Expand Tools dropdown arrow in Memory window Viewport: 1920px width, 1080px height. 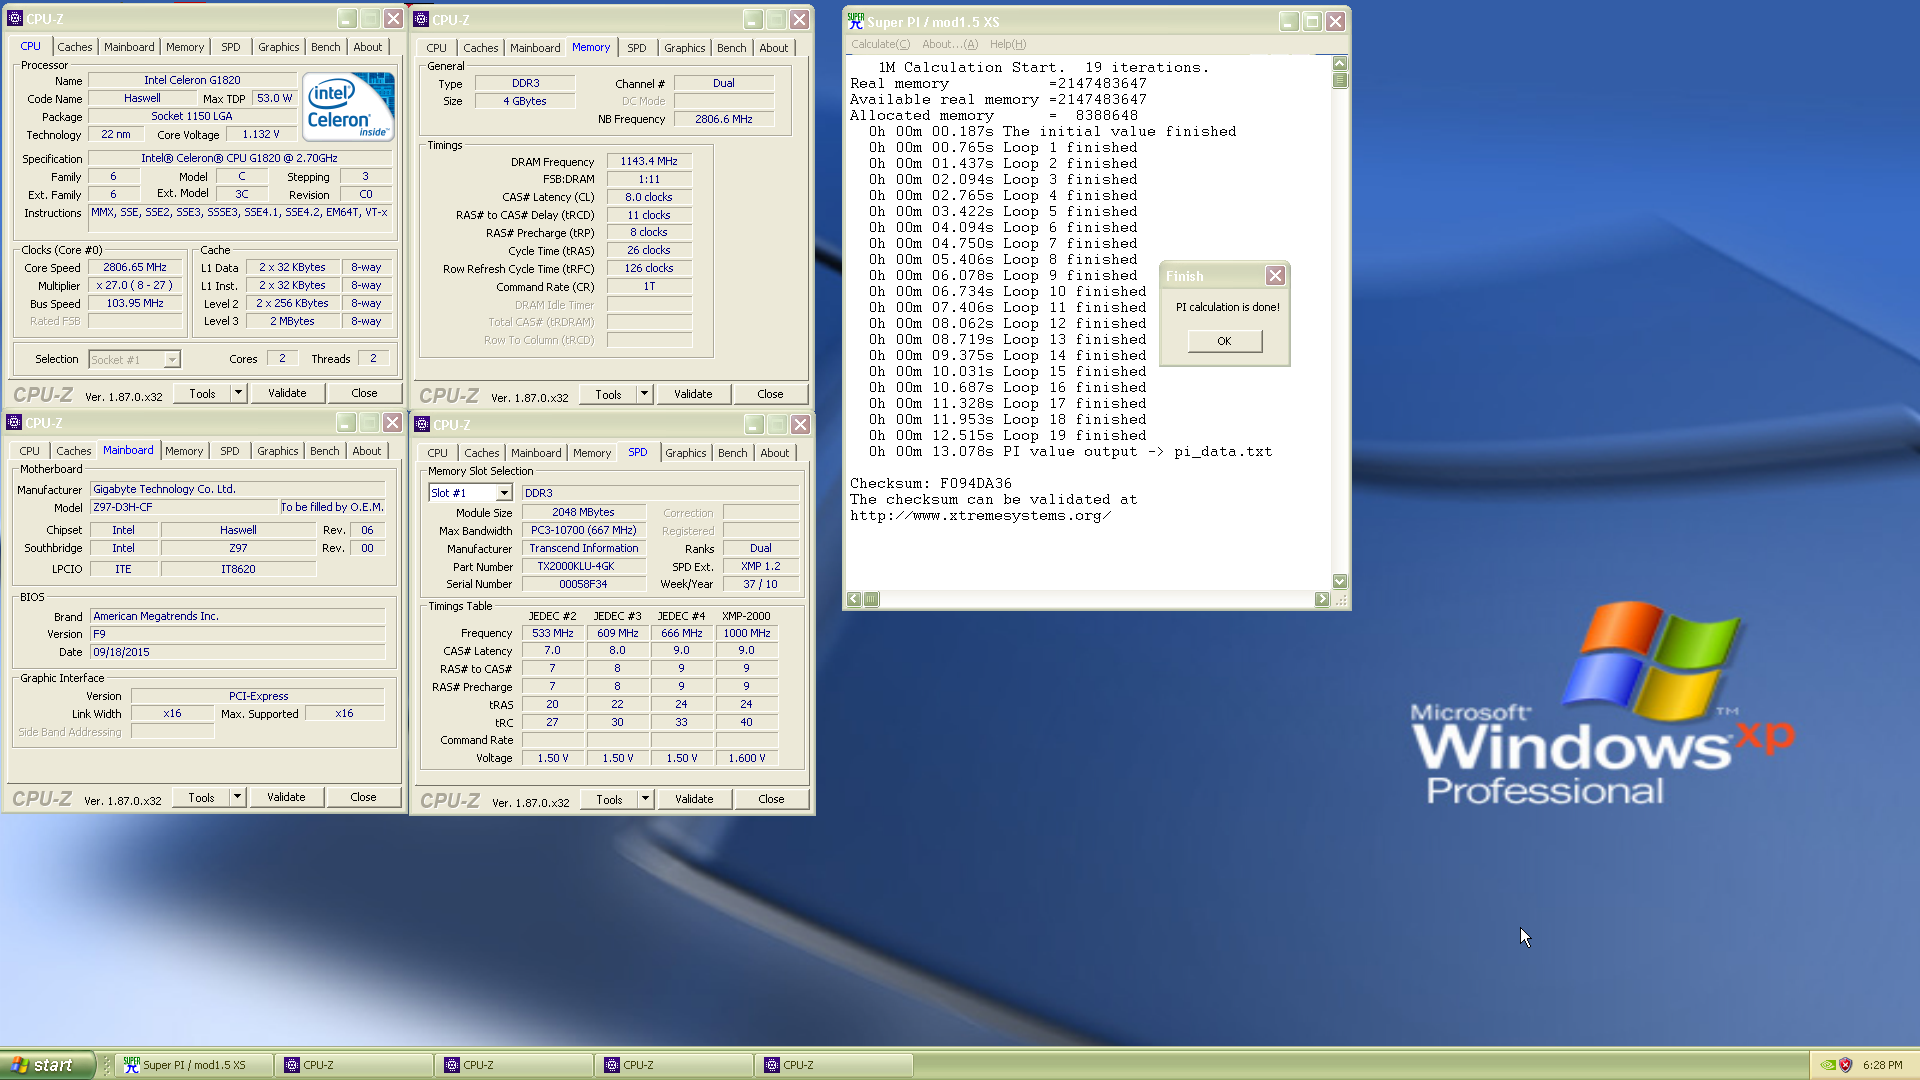point(644,394)
